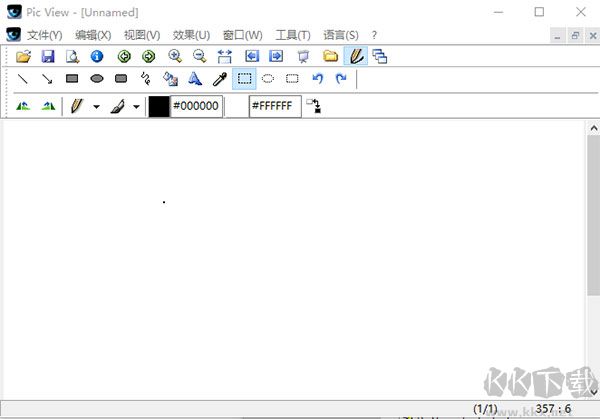600x419 pixels.
Task: Click the fit-to-window resize icon
Action: [225, 56]
